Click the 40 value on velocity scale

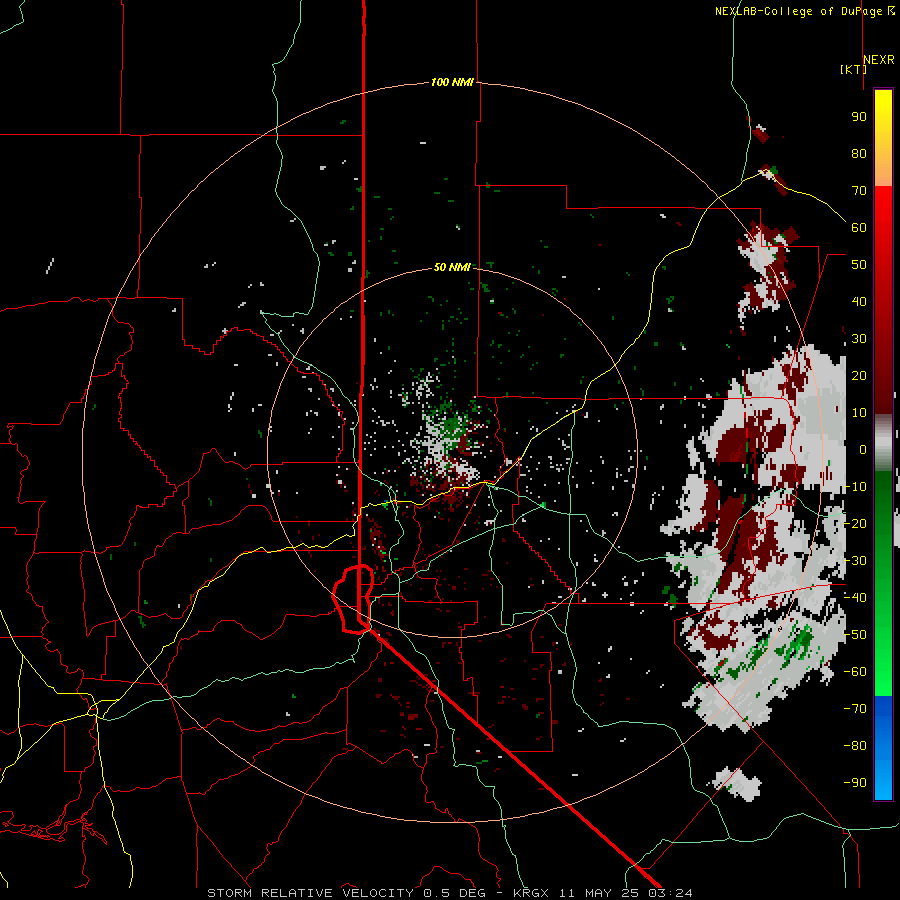[859, 301]
